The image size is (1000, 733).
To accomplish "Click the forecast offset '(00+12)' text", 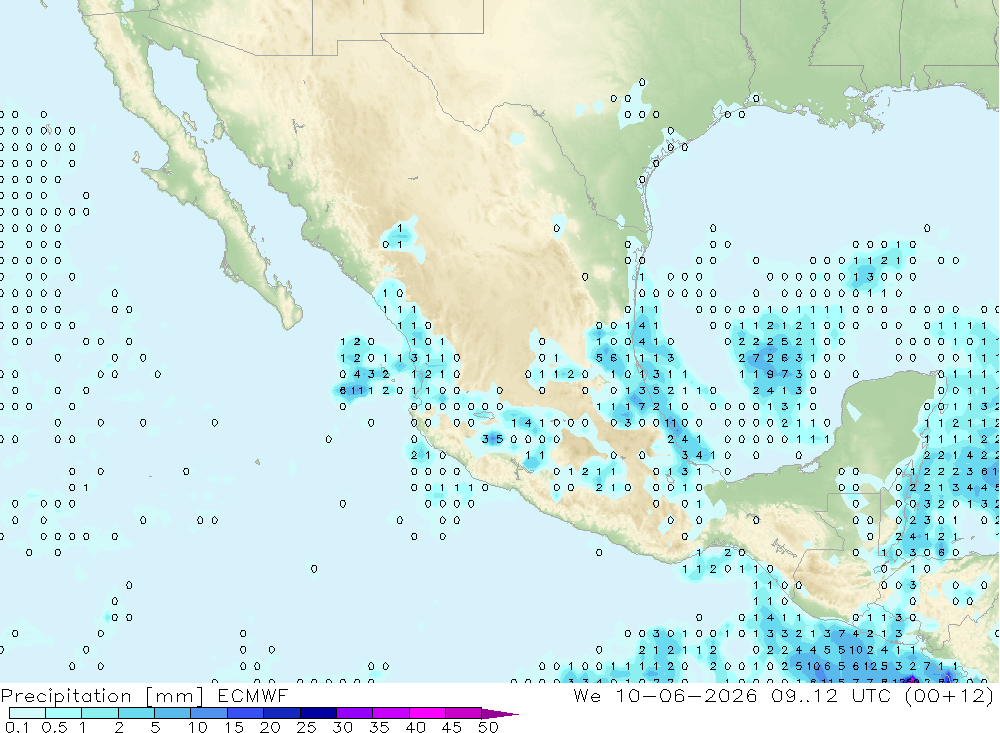I will click(949, 695).
